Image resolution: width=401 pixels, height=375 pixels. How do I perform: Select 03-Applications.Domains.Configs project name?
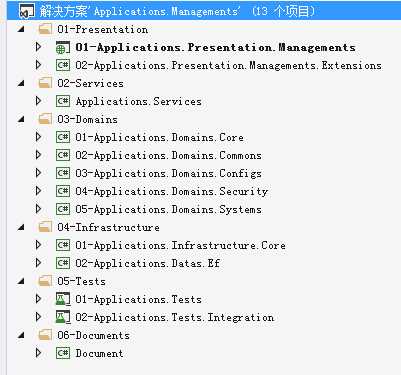click(168, 173)
